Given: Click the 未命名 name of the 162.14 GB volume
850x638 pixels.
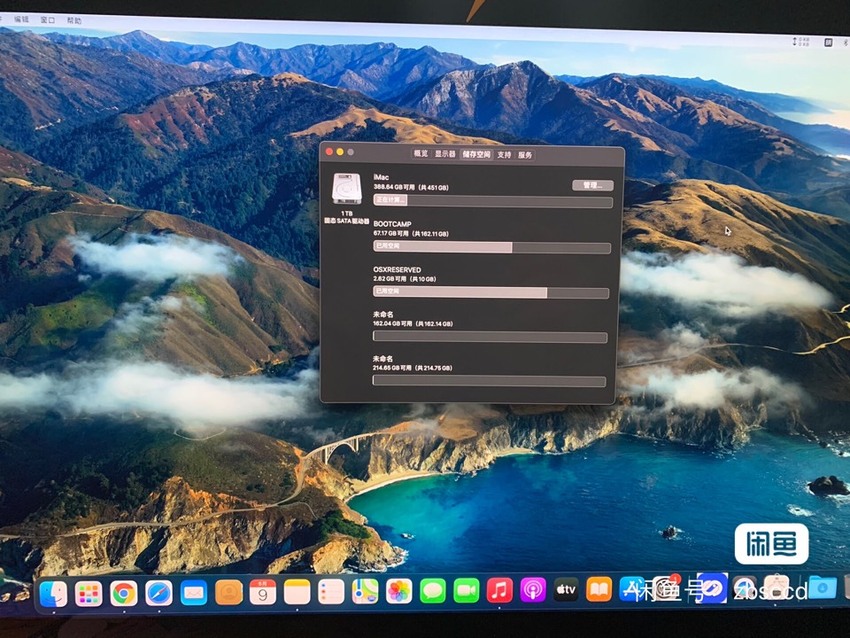Looking at the screenshot, I should (383, 314).
